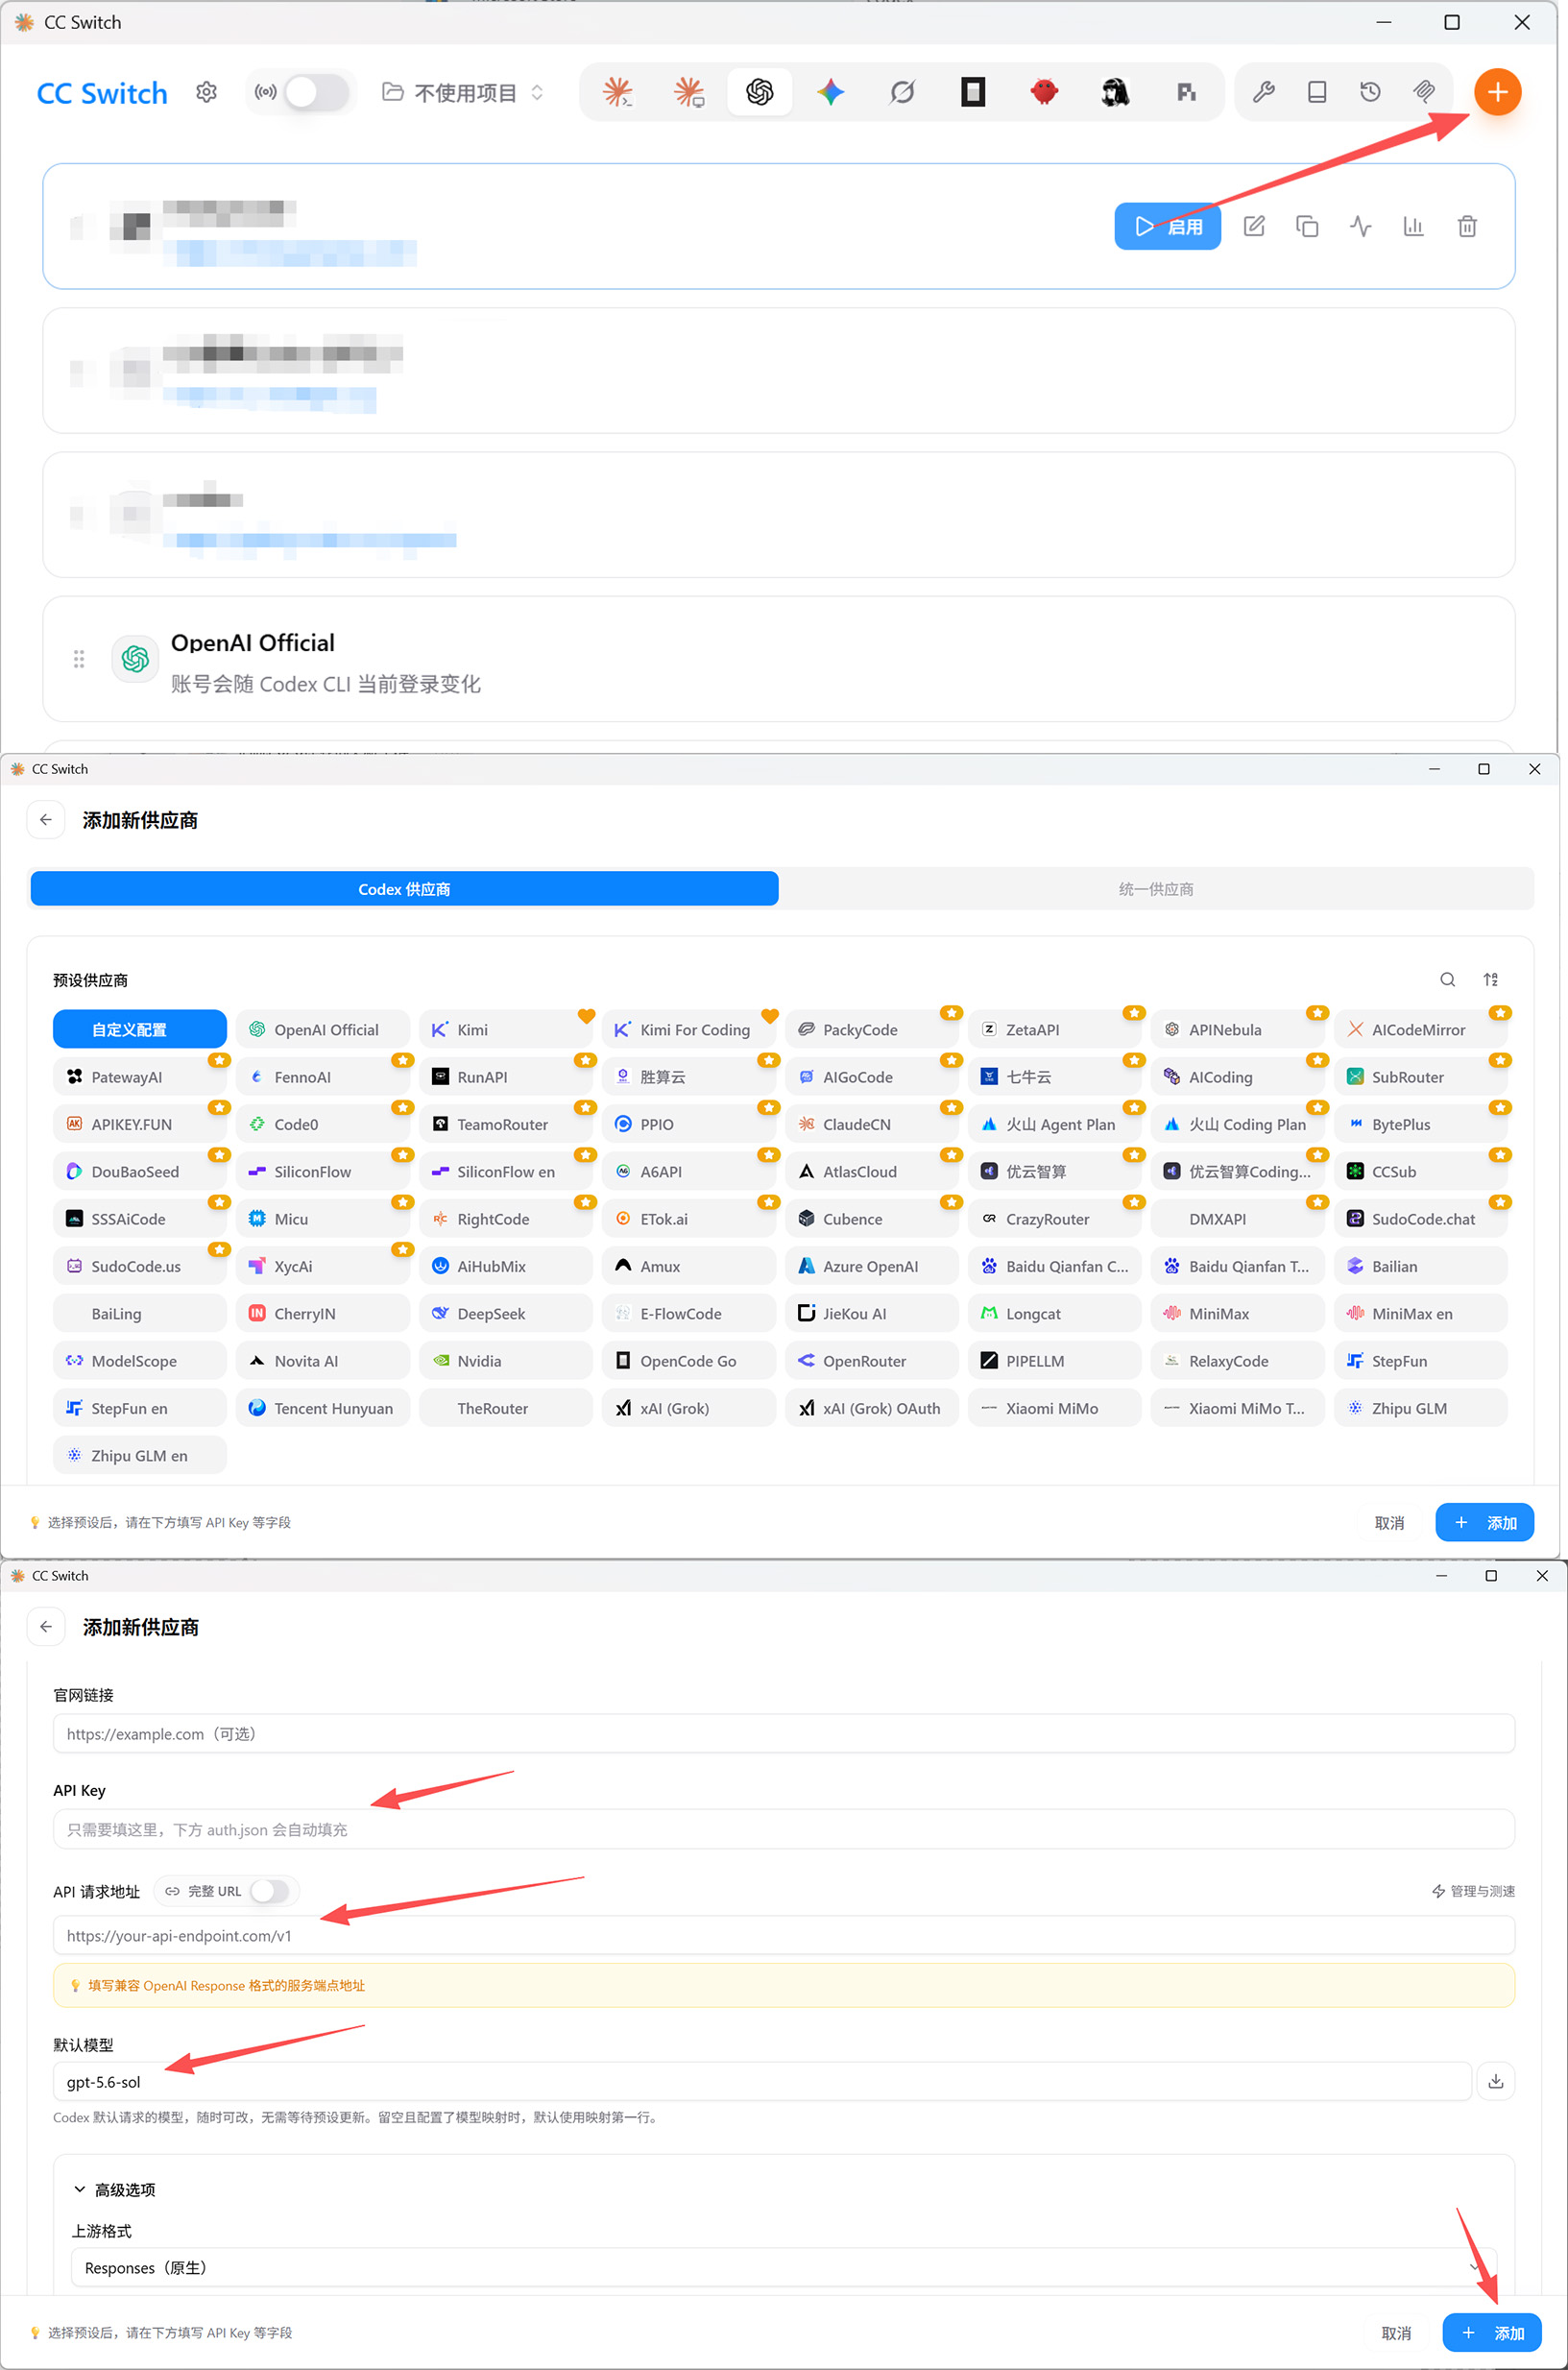This screenshot has height=2370, width=1568.
Task: Select the Claude Code terminal app icon
Action: click(x=618, y=93)
